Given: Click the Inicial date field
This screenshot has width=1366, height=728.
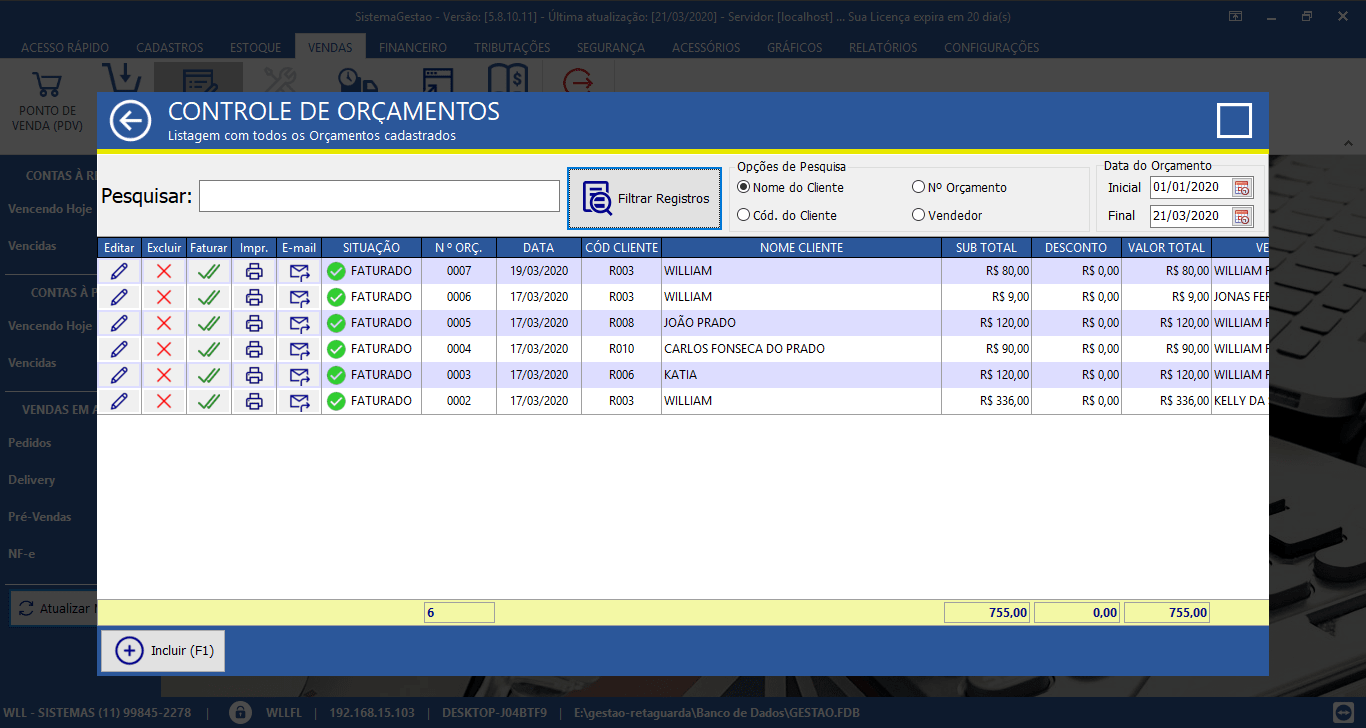Looking at the screenshot, I should coord(1190,187).
